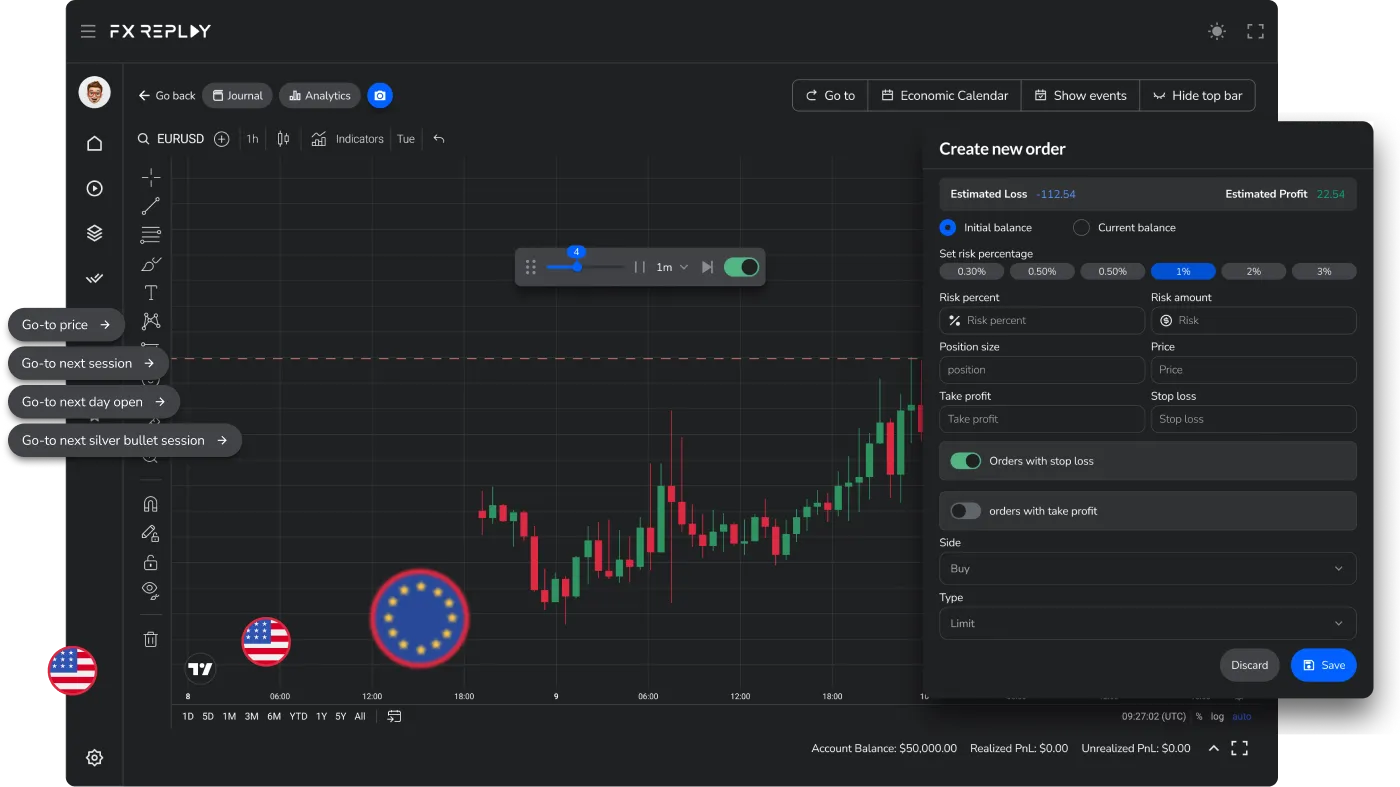Image resolution: width=1400 pixels, height=787 pixels.
Task: Toggle light theme with the sun icon
Action: tap(1217, 31)
